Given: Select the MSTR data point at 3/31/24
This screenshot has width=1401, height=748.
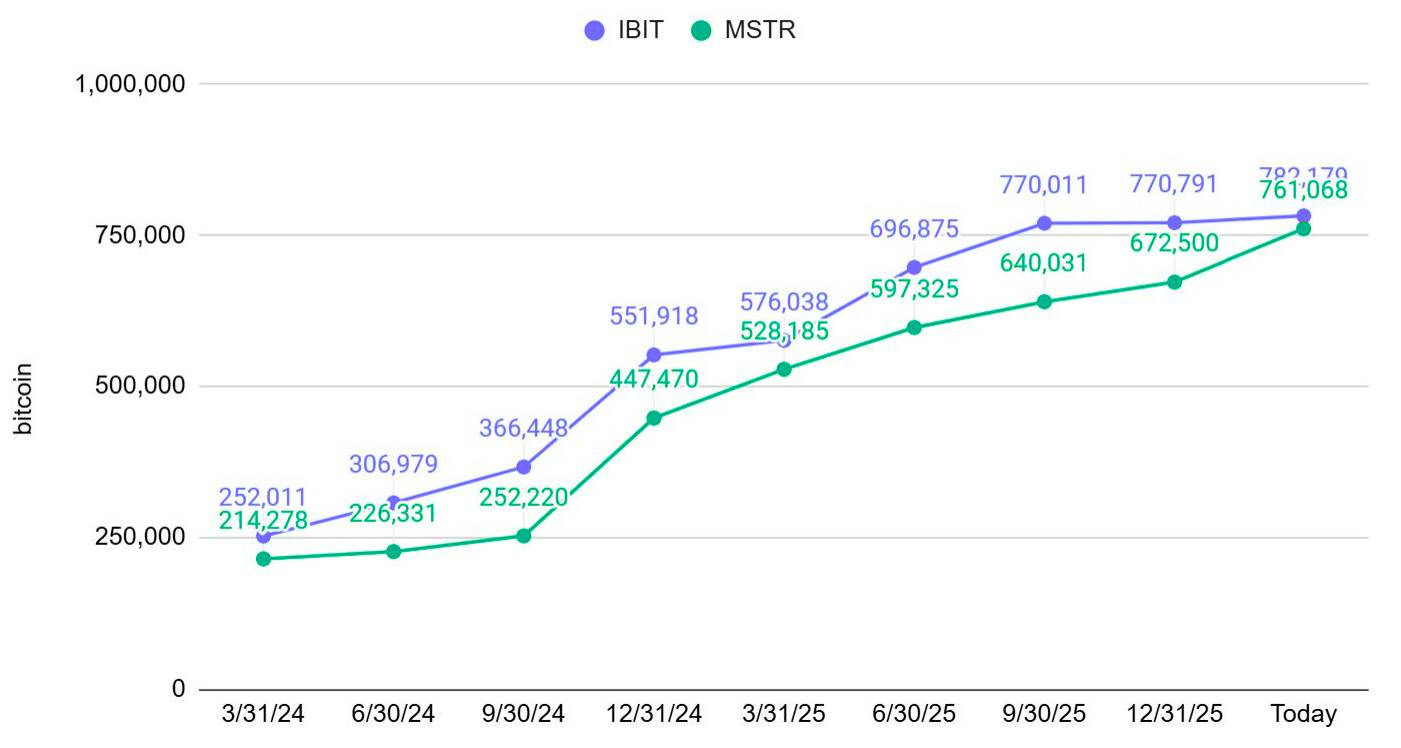Looking at the screenshot, I should click(x=263, y=558).
